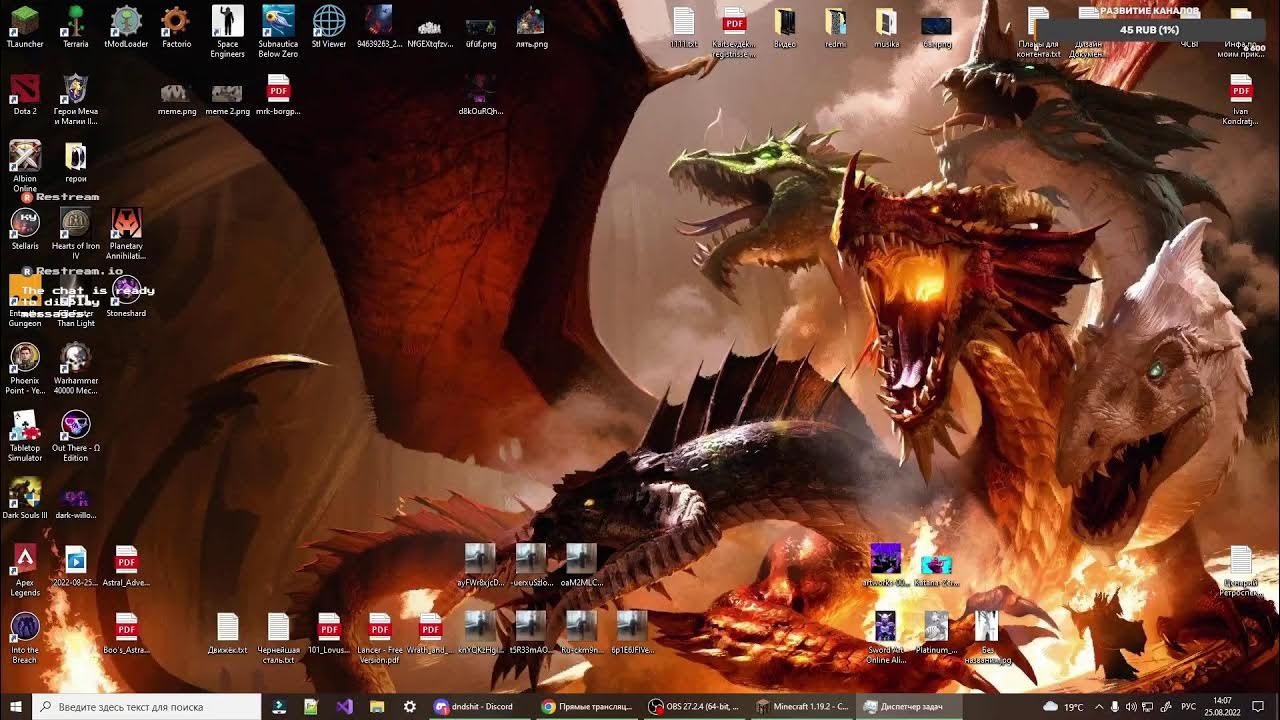Open Into the Breach shortcut

pyautogui.click(x=25, y=637)
